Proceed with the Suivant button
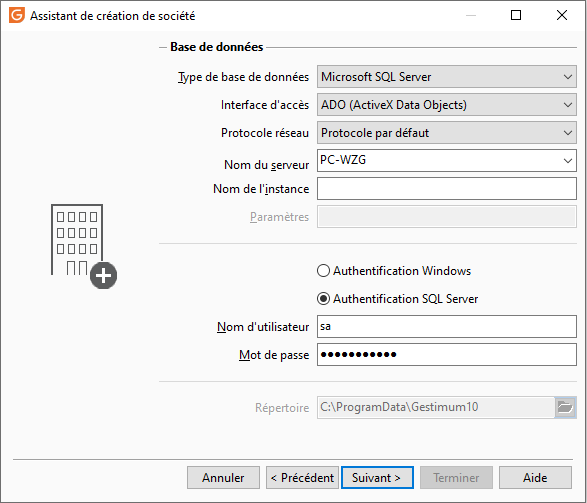587x503 pixels. [x=377, y=478]
